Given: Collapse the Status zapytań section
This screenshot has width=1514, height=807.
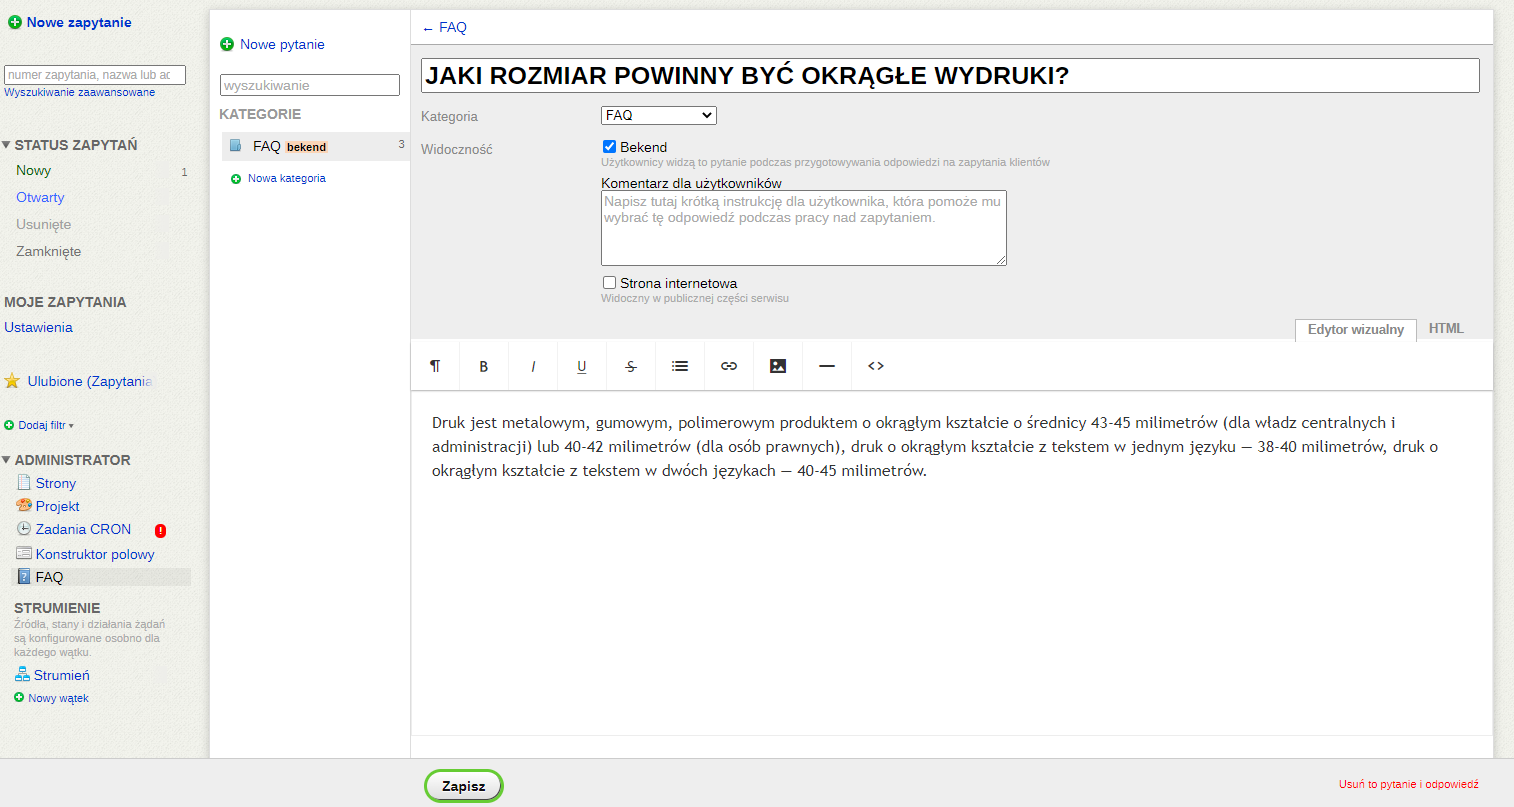Looking at the screenshot, I should click(6, 145).
